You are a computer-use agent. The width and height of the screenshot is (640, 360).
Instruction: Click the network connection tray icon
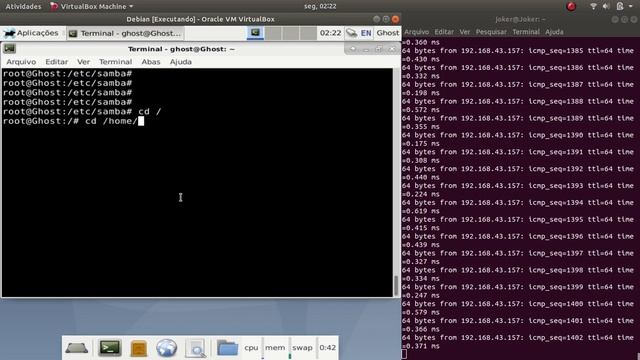[x=351, y=33]
